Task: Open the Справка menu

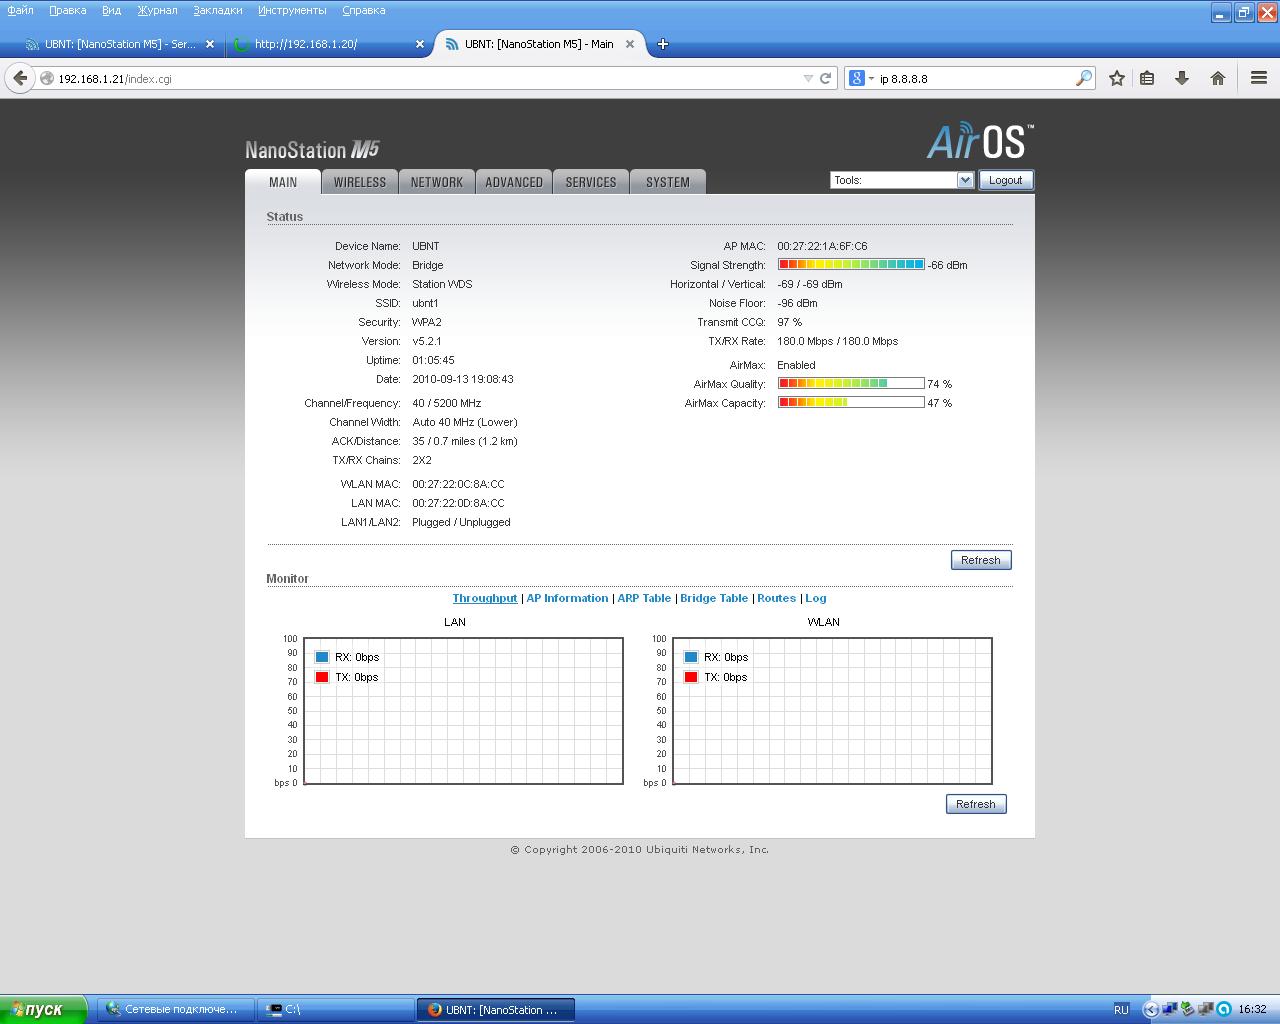Action: coord(363,10)
